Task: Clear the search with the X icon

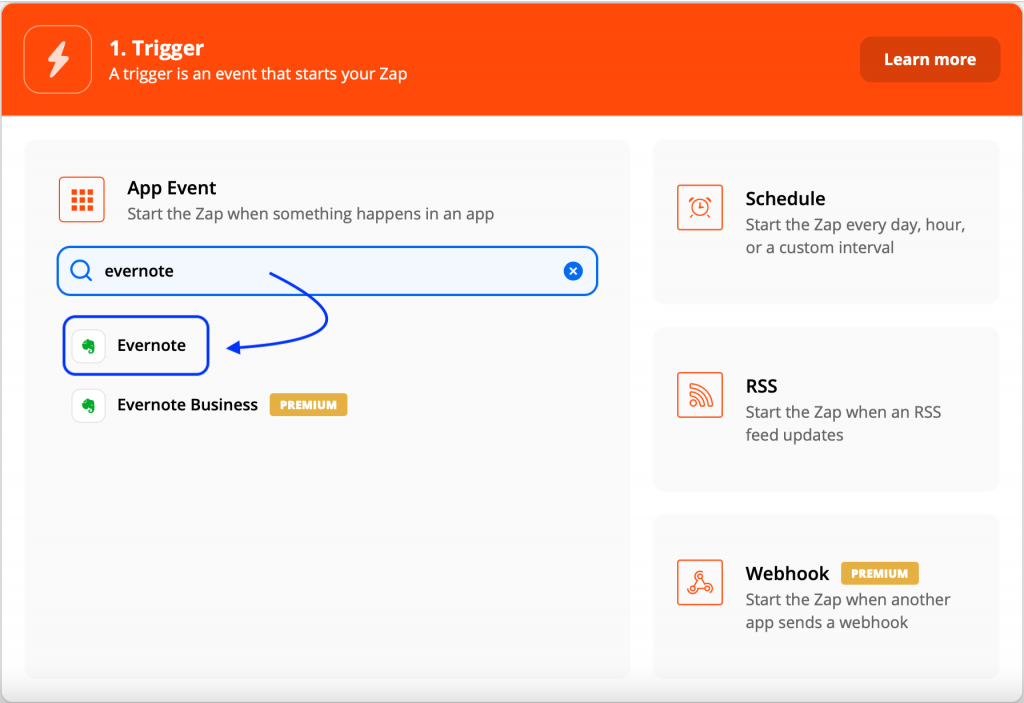Action: [x=573, y=271]
